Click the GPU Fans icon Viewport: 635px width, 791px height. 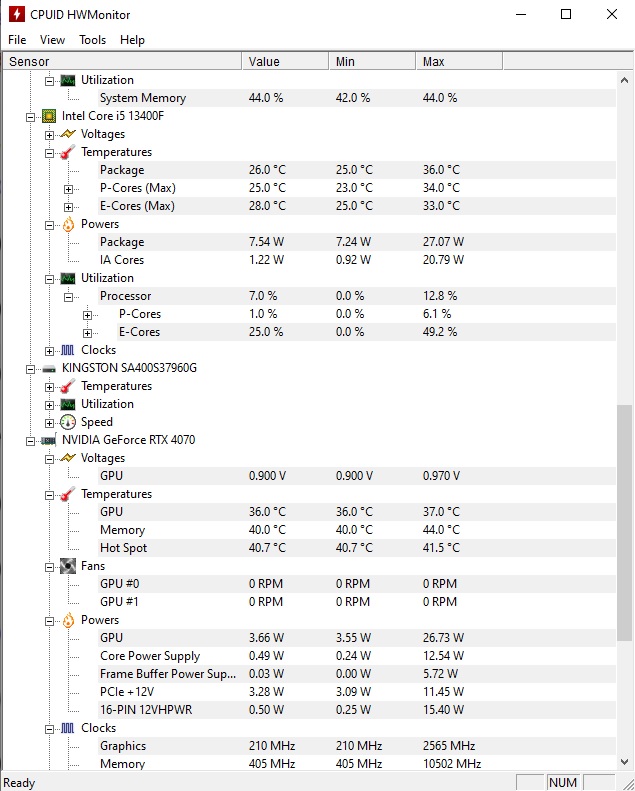(68, 566)
